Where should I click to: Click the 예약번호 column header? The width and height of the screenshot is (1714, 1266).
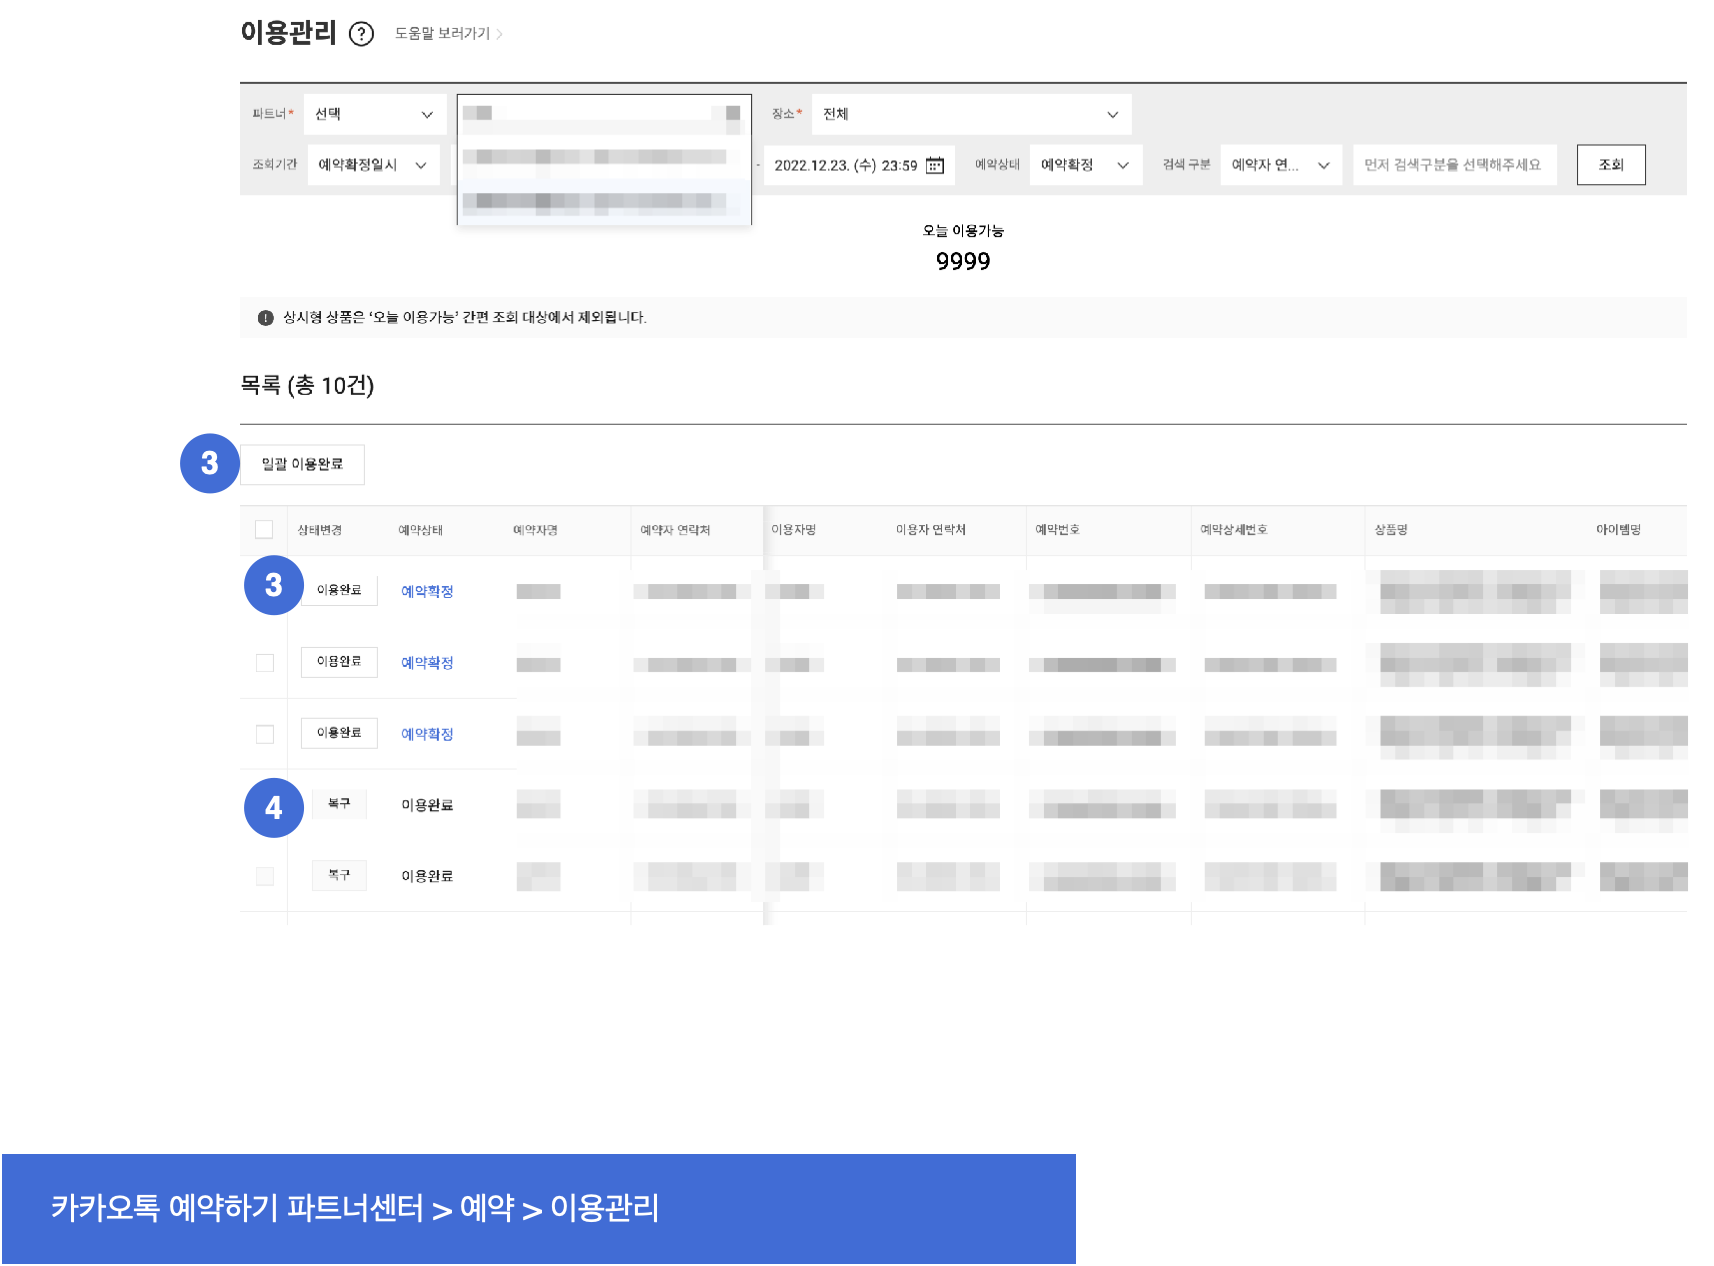[1057, 530]
